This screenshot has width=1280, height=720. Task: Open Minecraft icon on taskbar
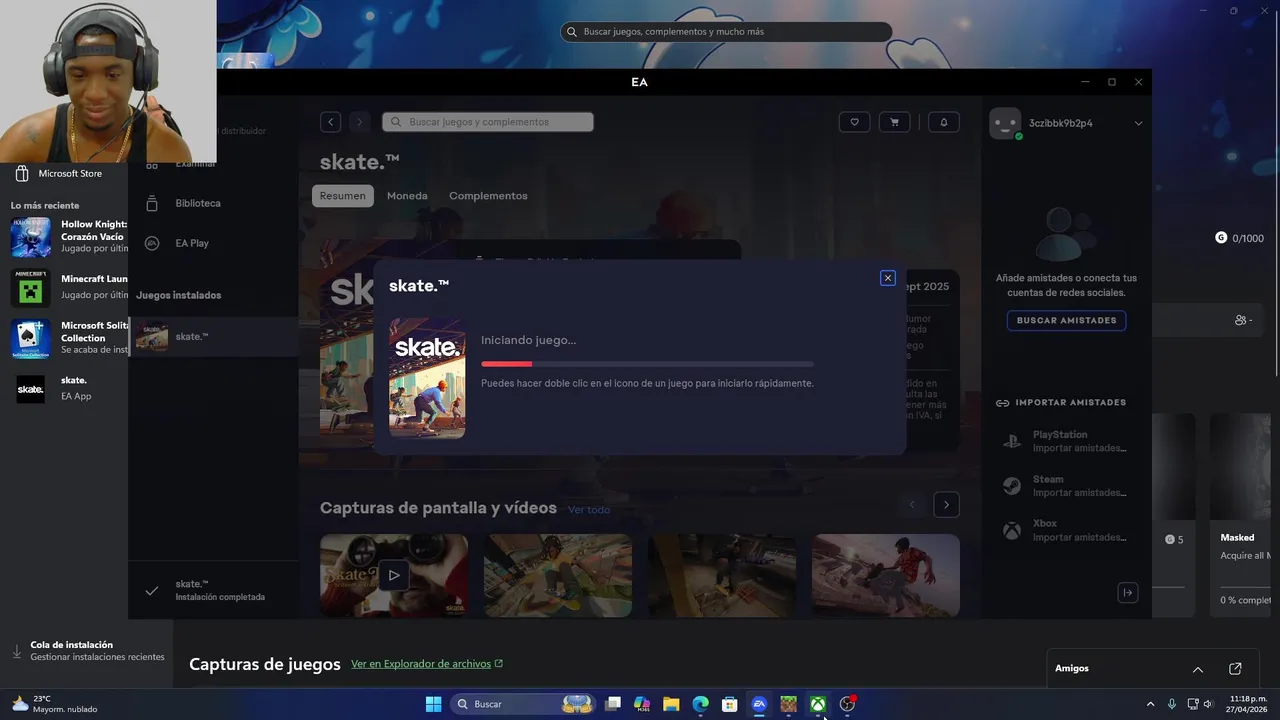(789, 704)
